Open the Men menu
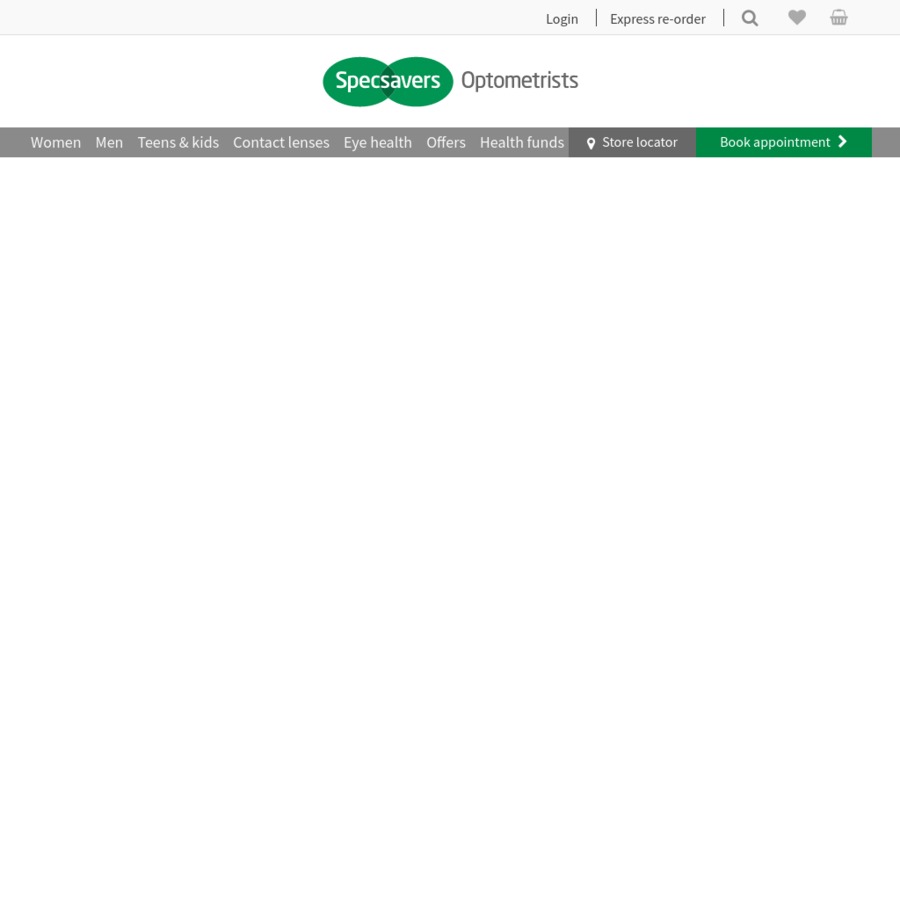The height and width of the screenshot is (900, 900). pyautogui.click(x=109, y=142)
